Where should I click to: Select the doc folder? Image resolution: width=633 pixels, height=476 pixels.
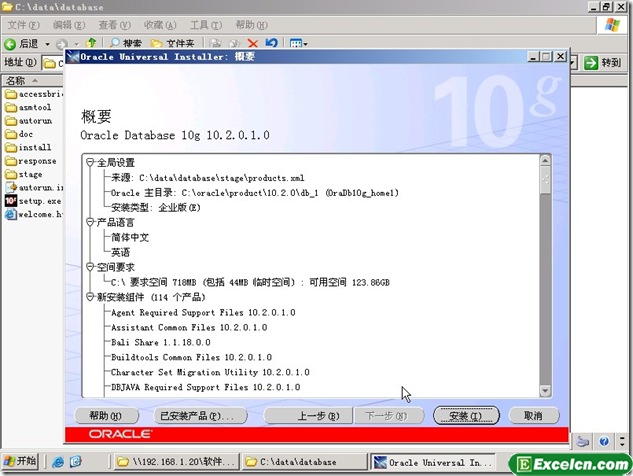click(x=19, y=134)
